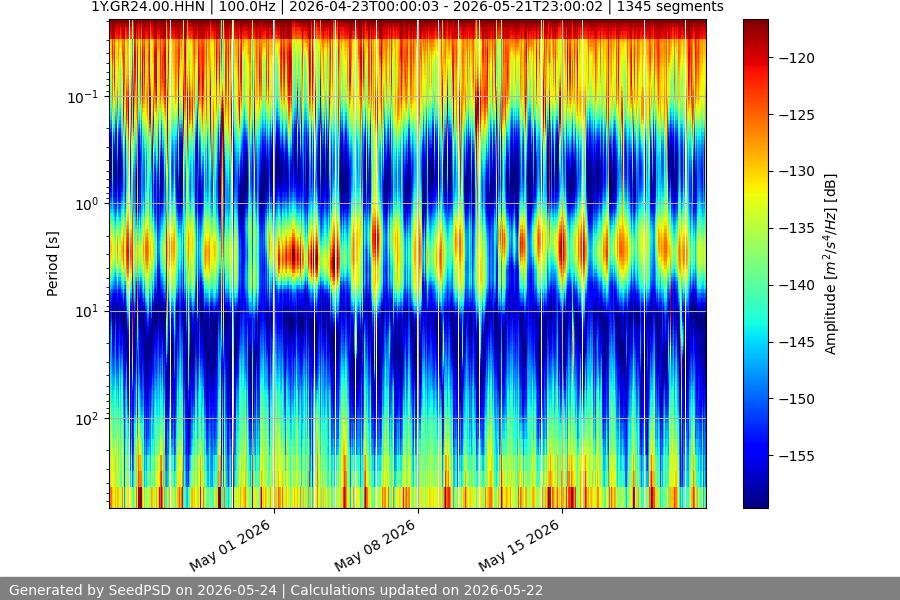The width and height of the screenshot is (900, 600).
Task: Click the 'May 01 2026' date label
Action: click(230, 545)
